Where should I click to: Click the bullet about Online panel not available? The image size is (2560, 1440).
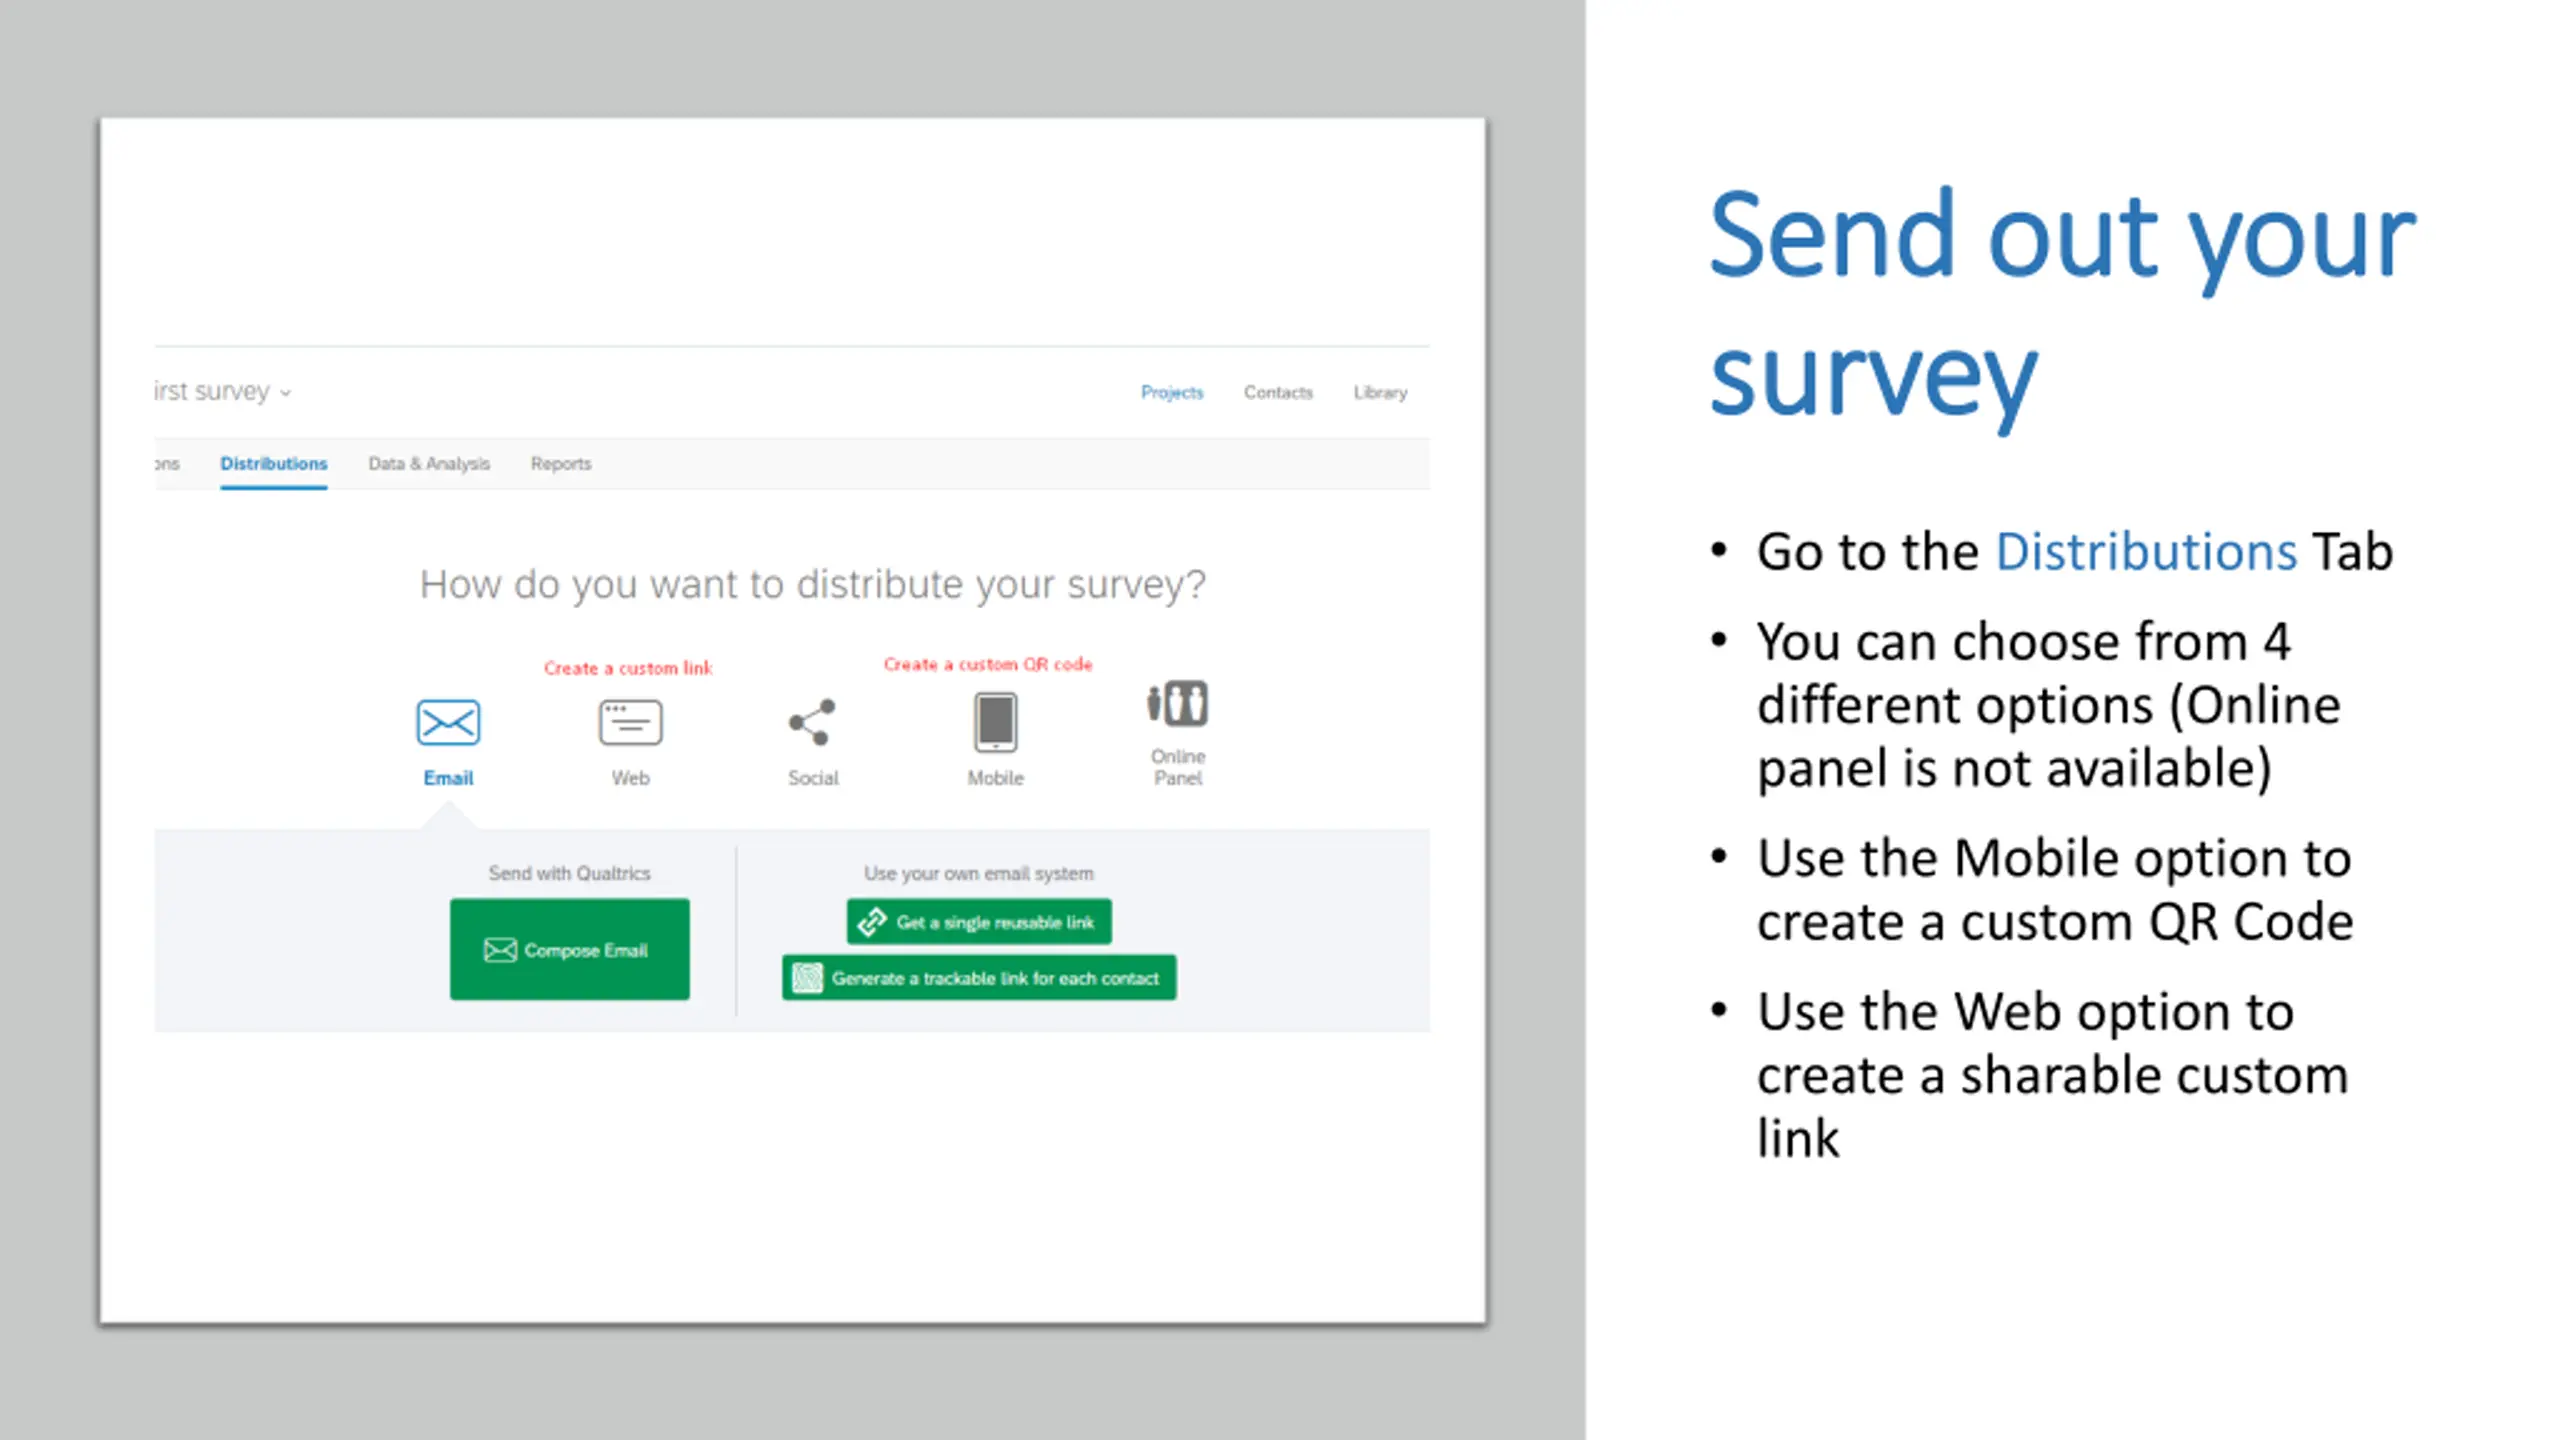[2048, 705]
